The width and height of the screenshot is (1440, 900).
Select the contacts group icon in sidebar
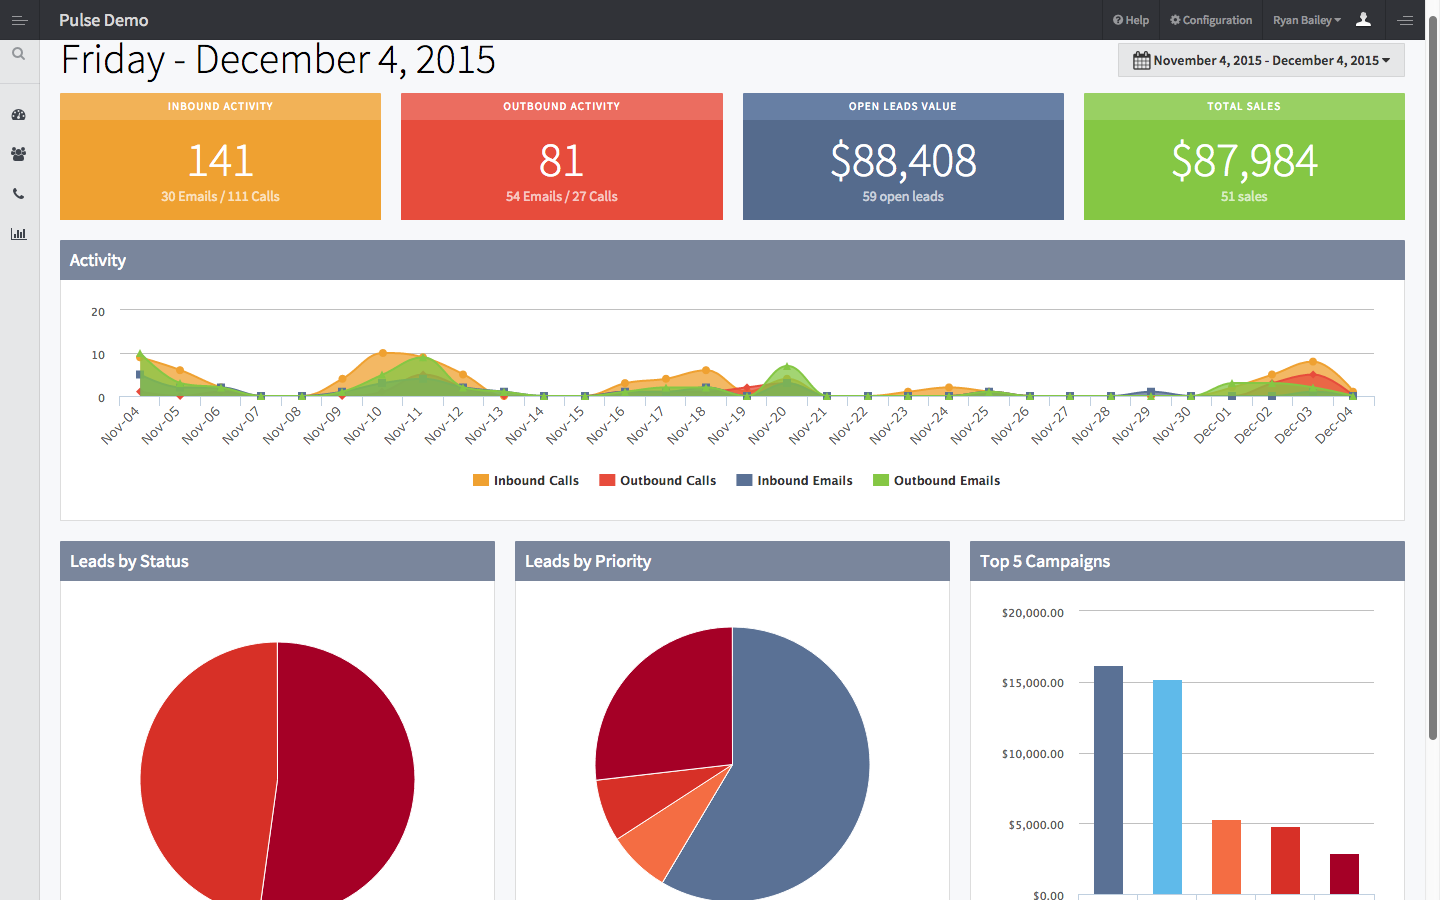point(18,154)
